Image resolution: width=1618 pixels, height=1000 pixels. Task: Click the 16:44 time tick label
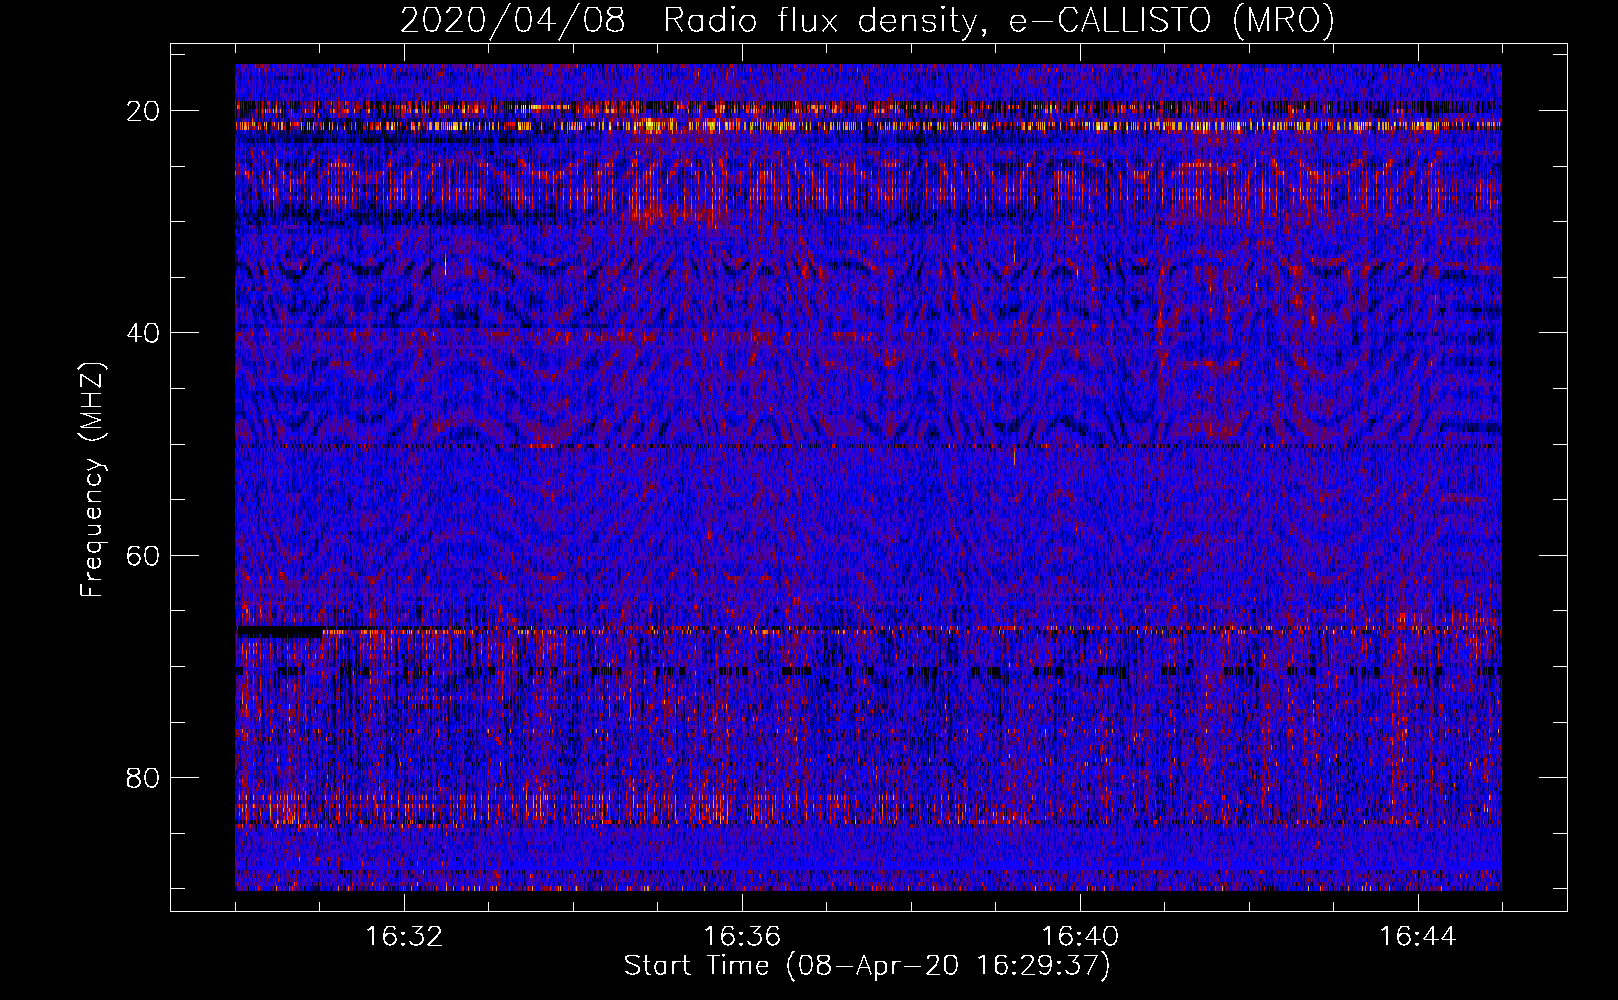[x=1418, y=937]
